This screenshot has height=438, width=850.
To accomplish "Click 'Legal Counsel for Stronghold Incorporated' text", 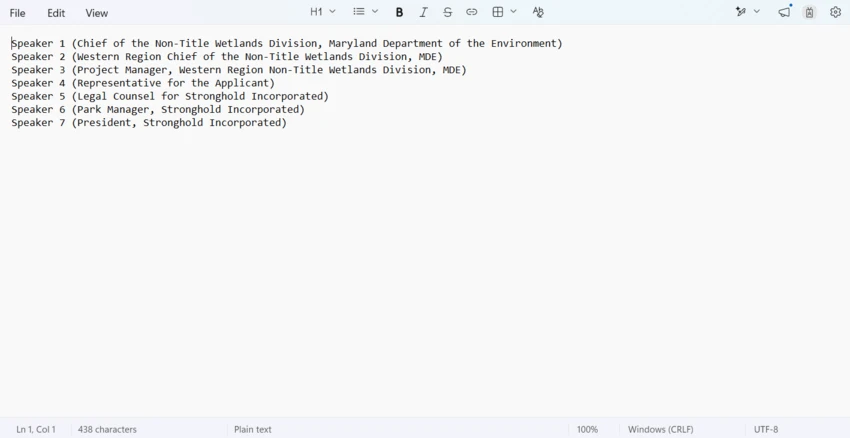I will click(x=200, y=96).
